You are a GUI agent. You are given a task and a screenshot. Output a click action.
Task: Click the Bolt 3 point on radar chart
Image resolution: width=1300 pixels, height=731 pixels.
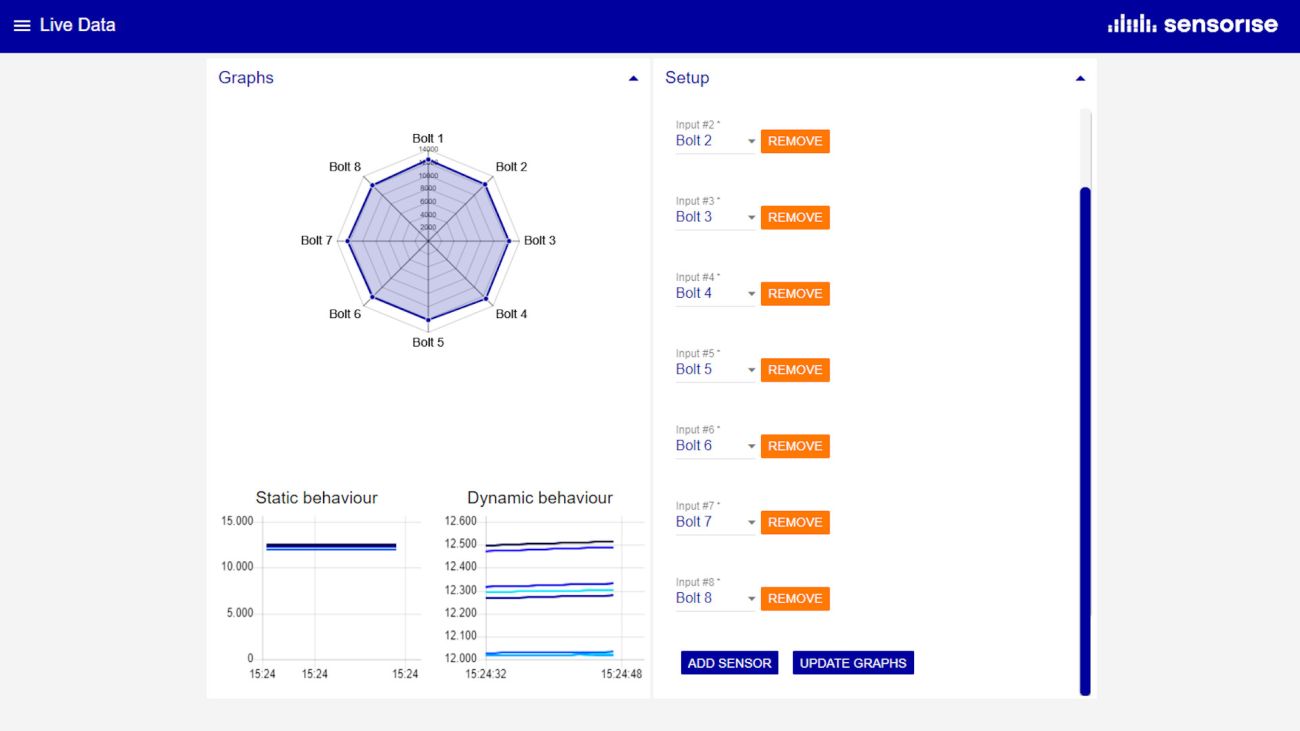(x=508, y=241)
